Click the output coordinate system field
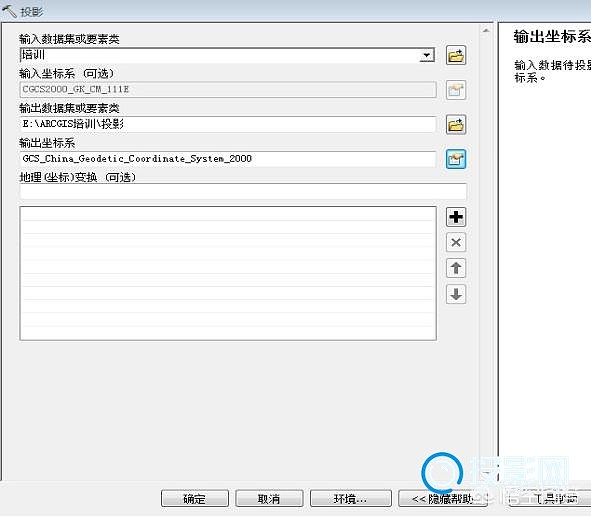Image resolution: width=591 pixels, height=517 pixels. pos(228,159)
